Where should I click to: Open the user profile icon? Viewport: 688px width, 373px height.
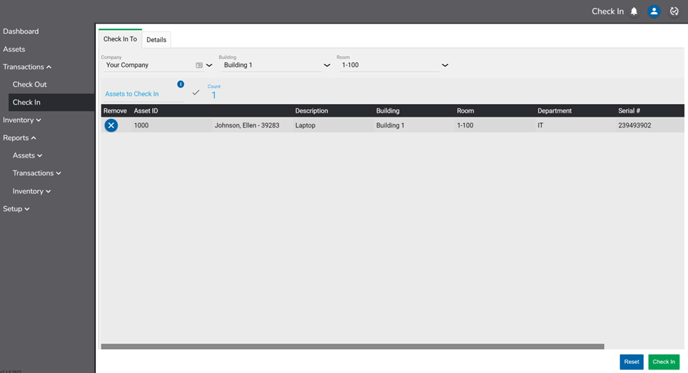[x=654, y=11]
